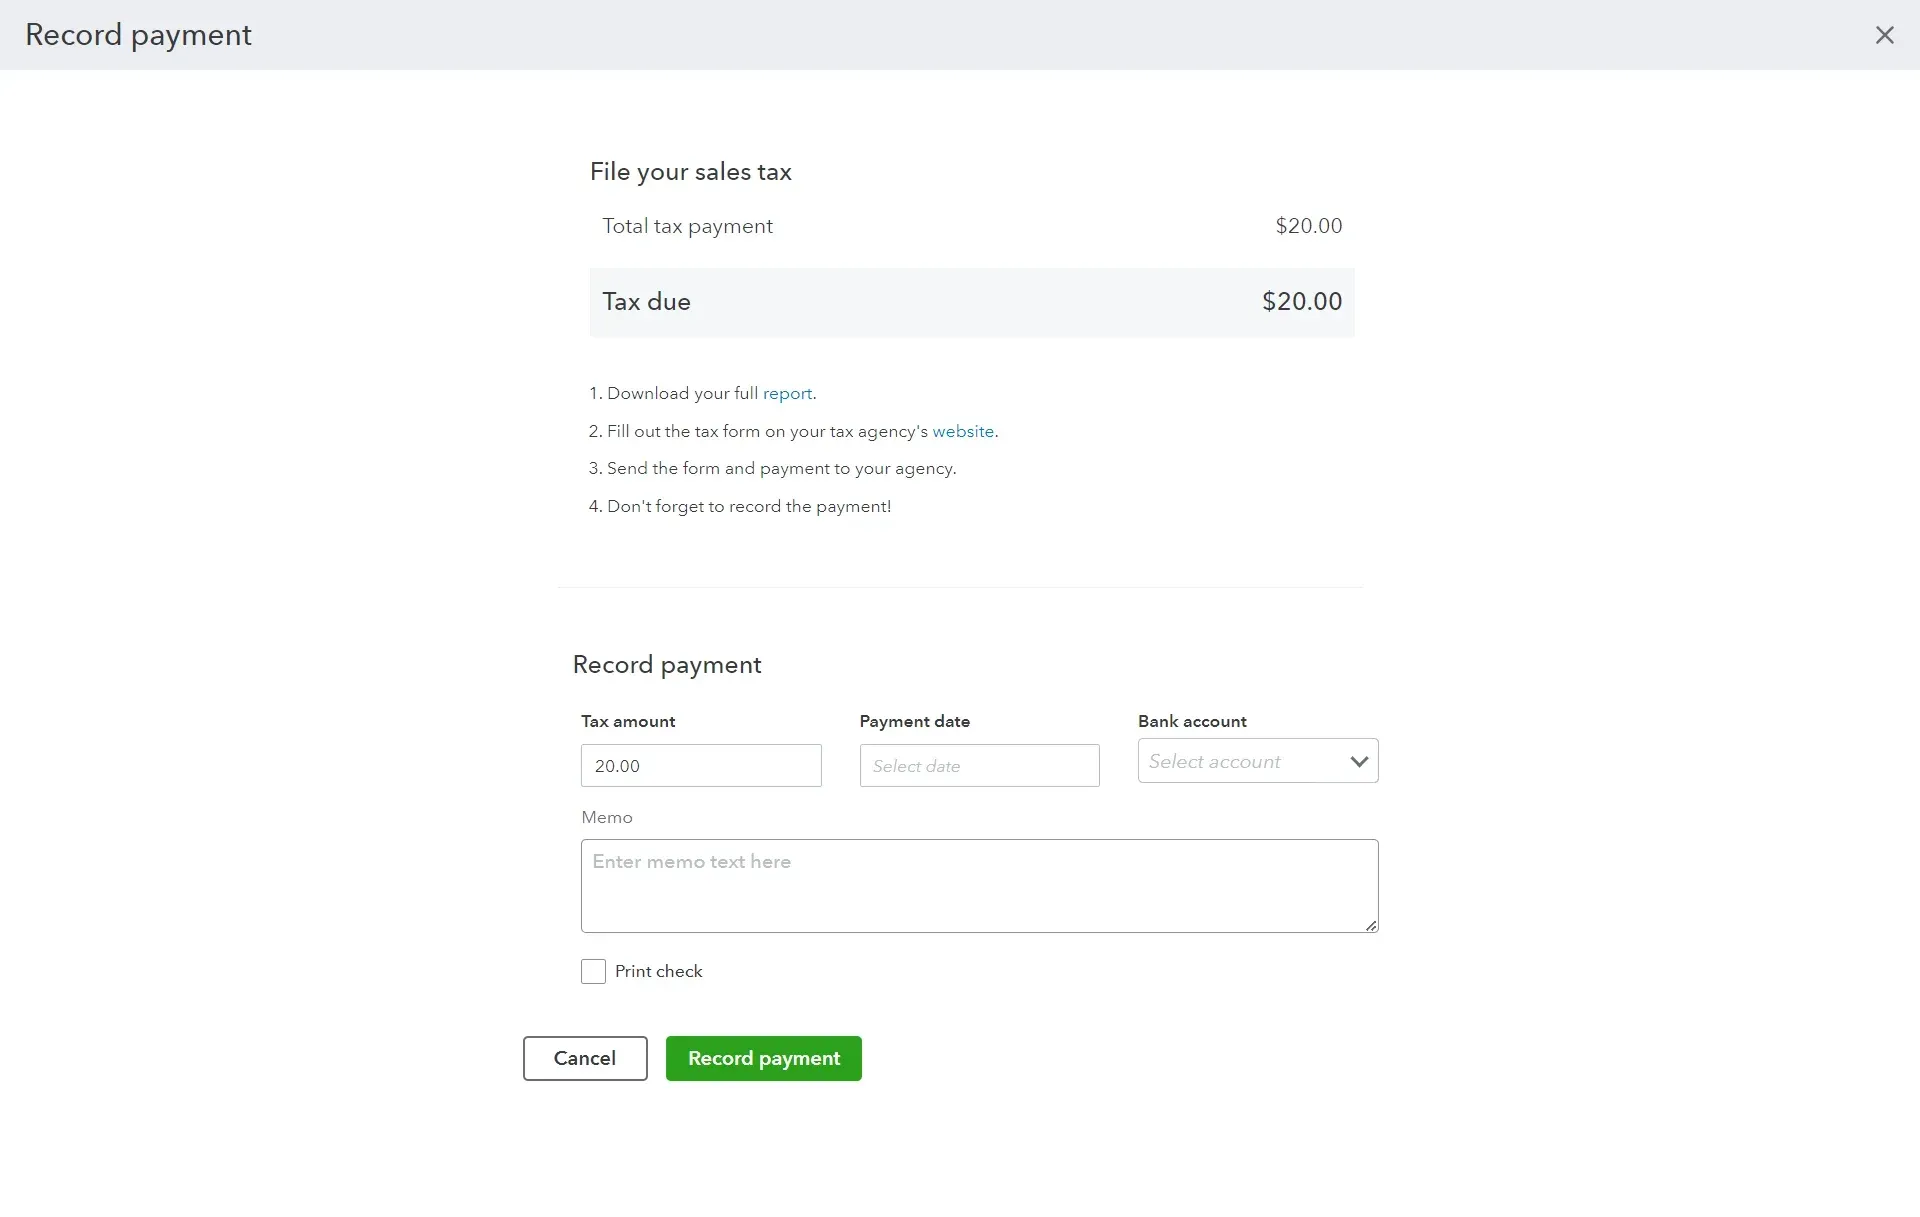Click the Select date input field
Image resolution: width=1920 pixels, height=1217 pixels.
point(978,766)
